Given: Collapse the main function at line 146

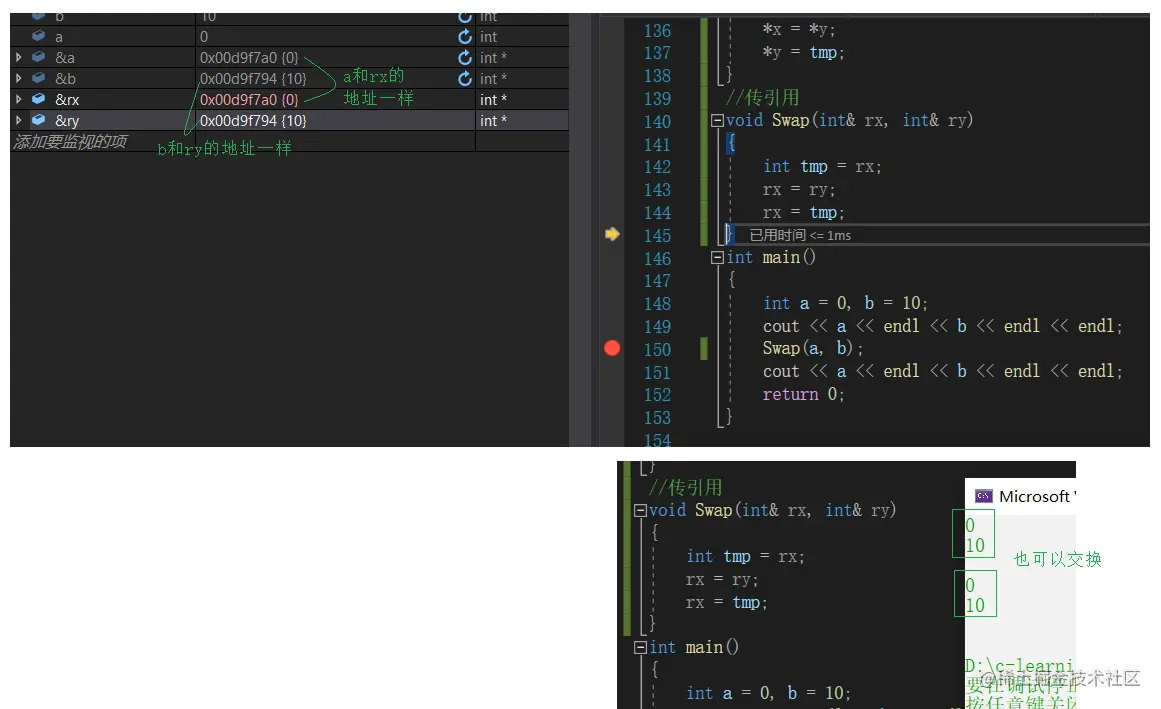Looking at the screenshot, I should pyautogui.click(x=717, y=258).
